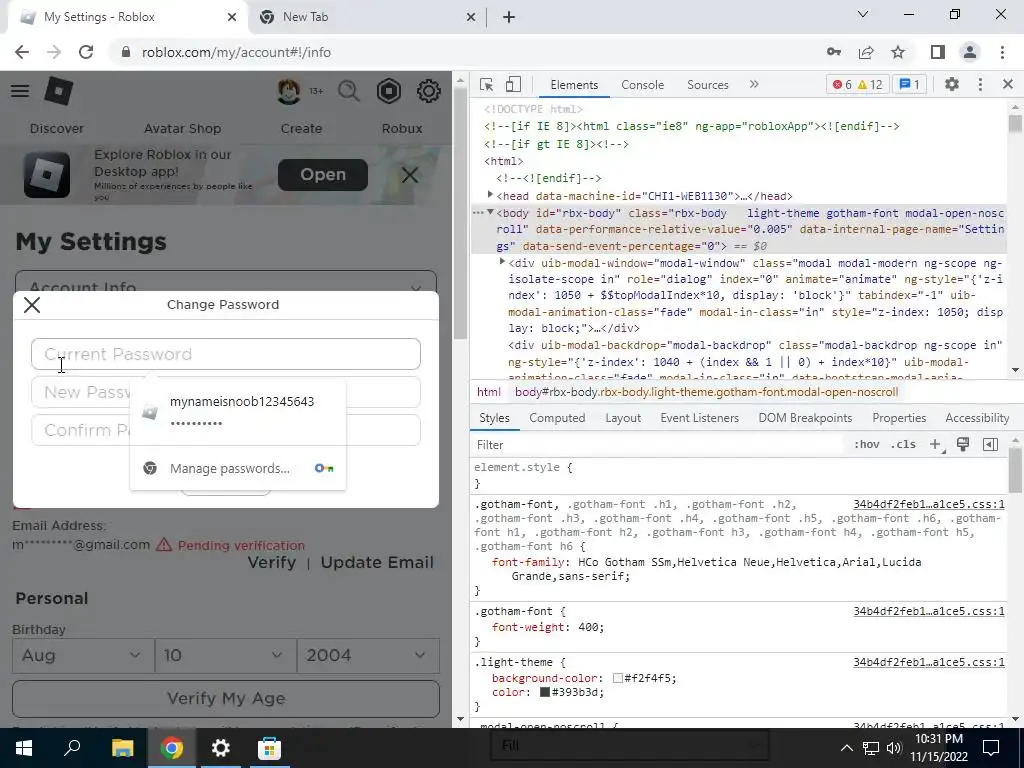
Task: Dismiss the desktop app banner with X
Action: coord(409,175)
